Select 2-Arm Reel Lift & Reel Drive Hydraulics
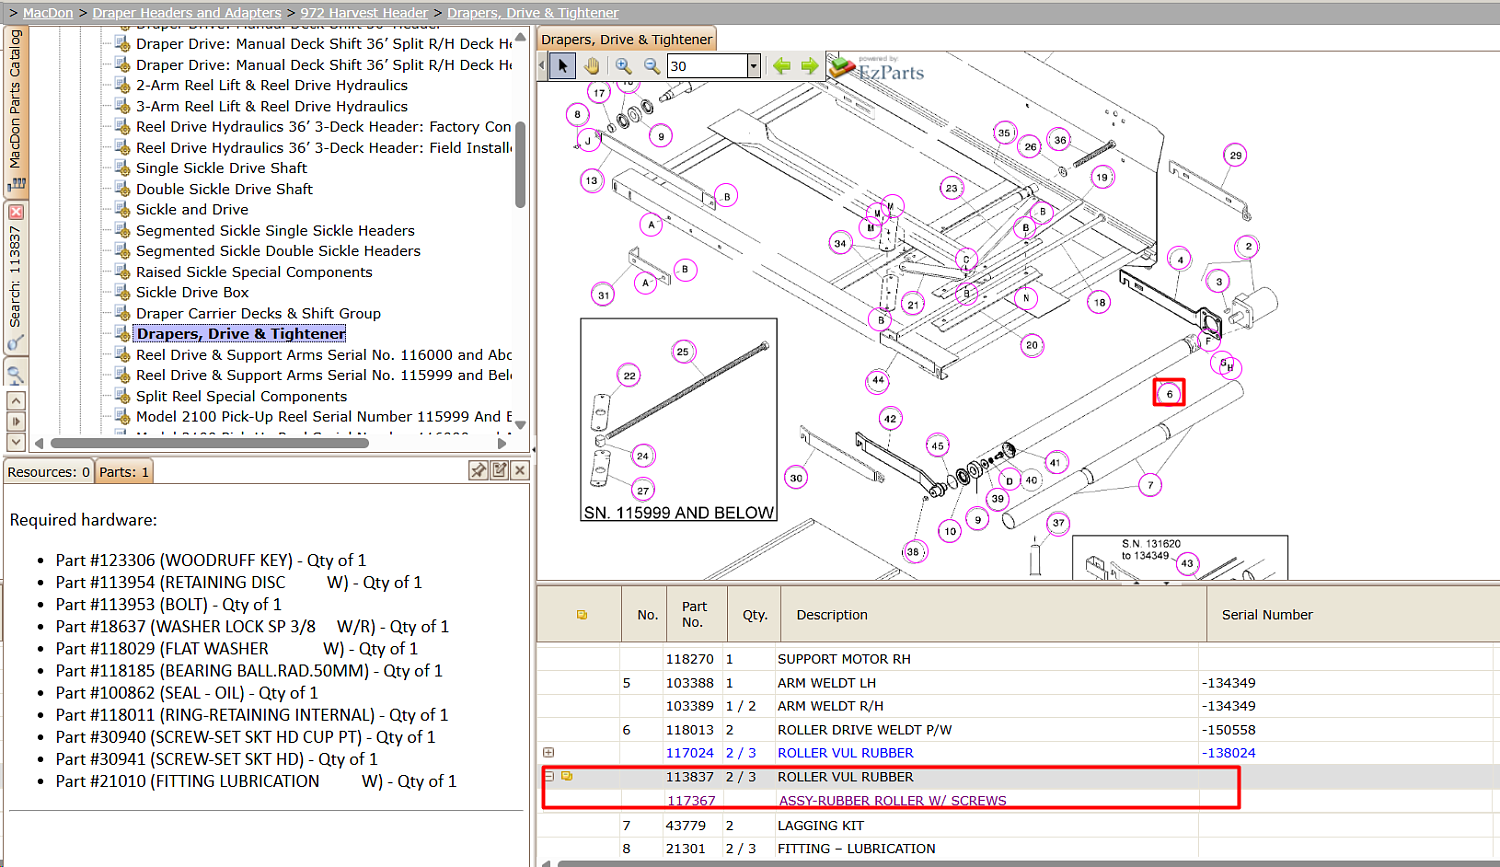 (272, 85)
